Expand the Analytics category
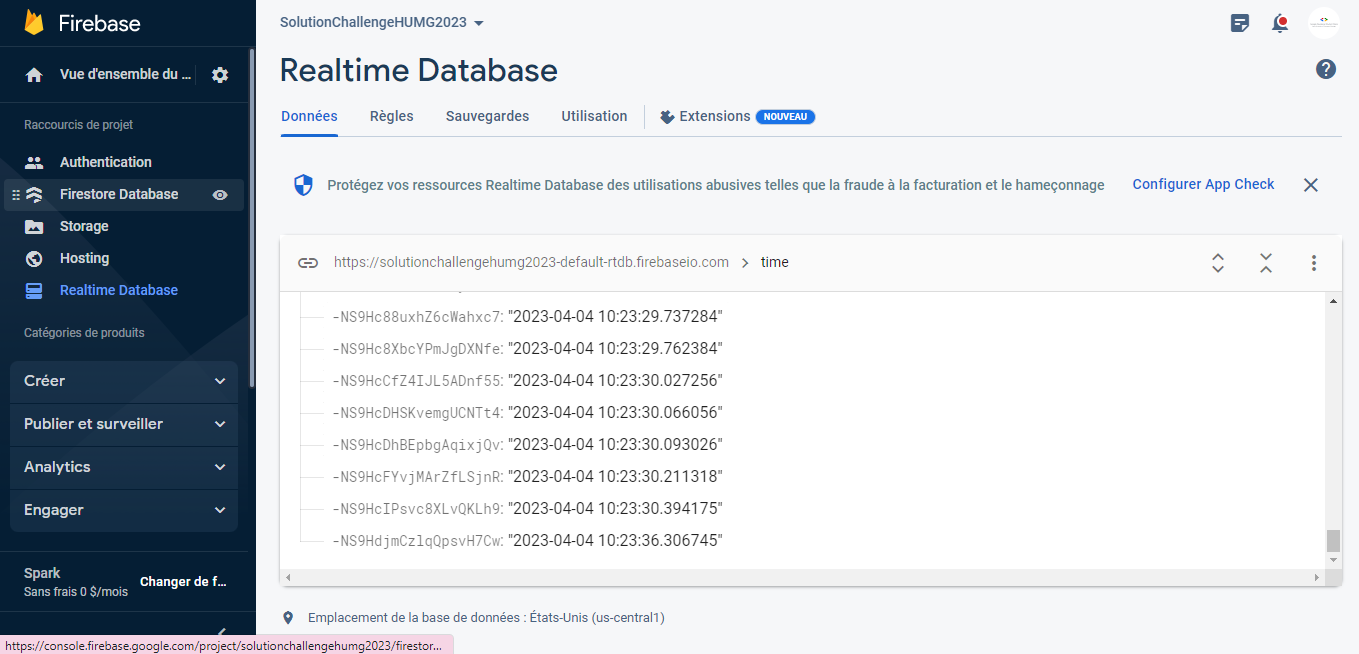 [123, 466]
